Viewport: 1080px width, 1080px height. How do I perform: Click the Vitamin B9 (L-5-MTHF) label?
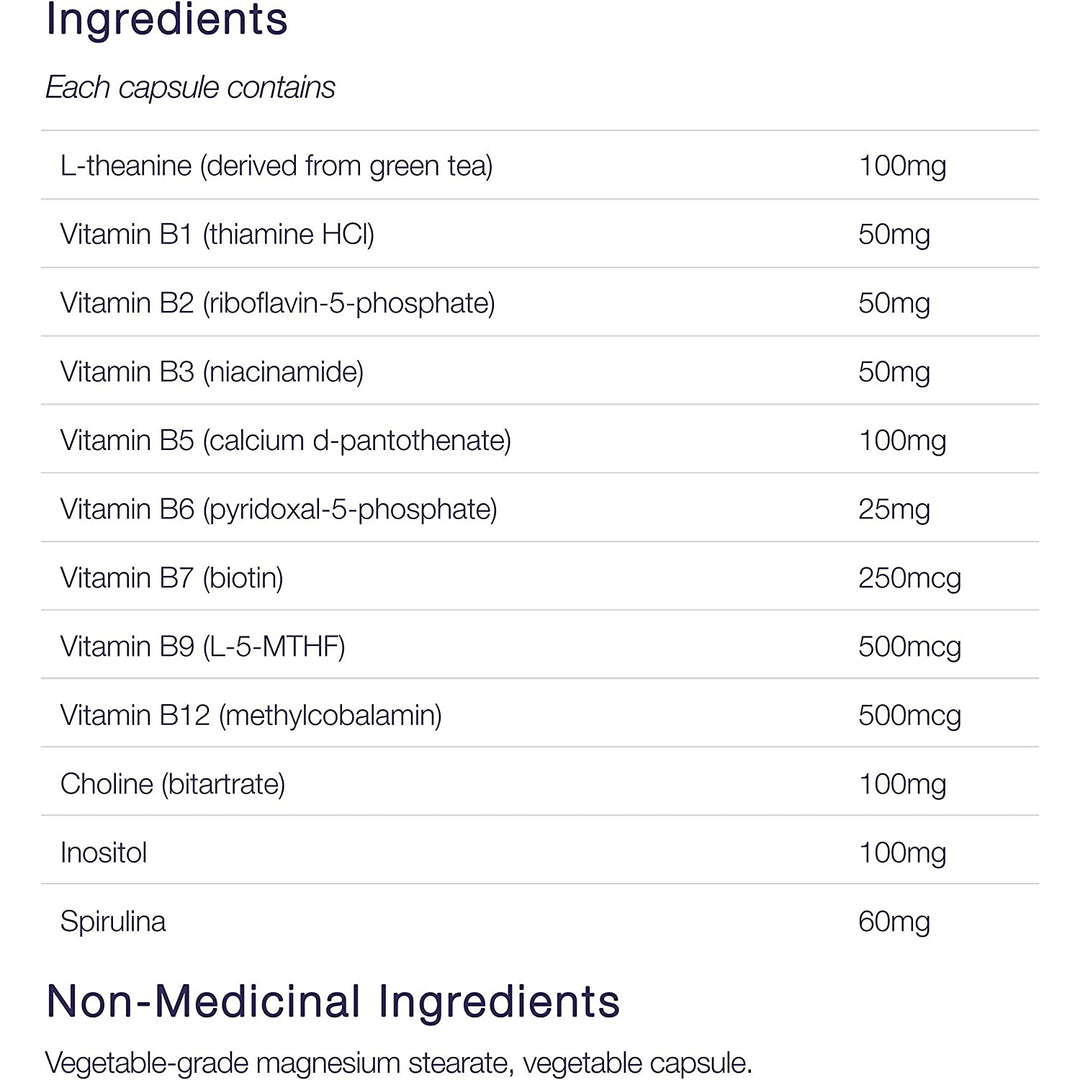(x=202, y=647)
